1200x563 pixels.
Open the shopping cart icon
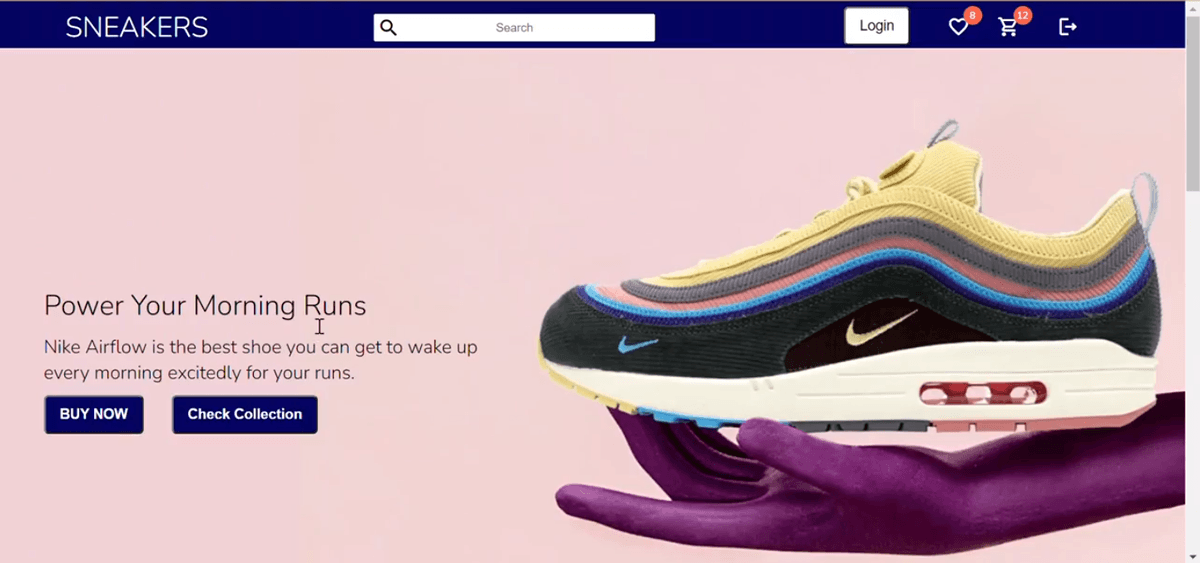[x=1008, y=27]
